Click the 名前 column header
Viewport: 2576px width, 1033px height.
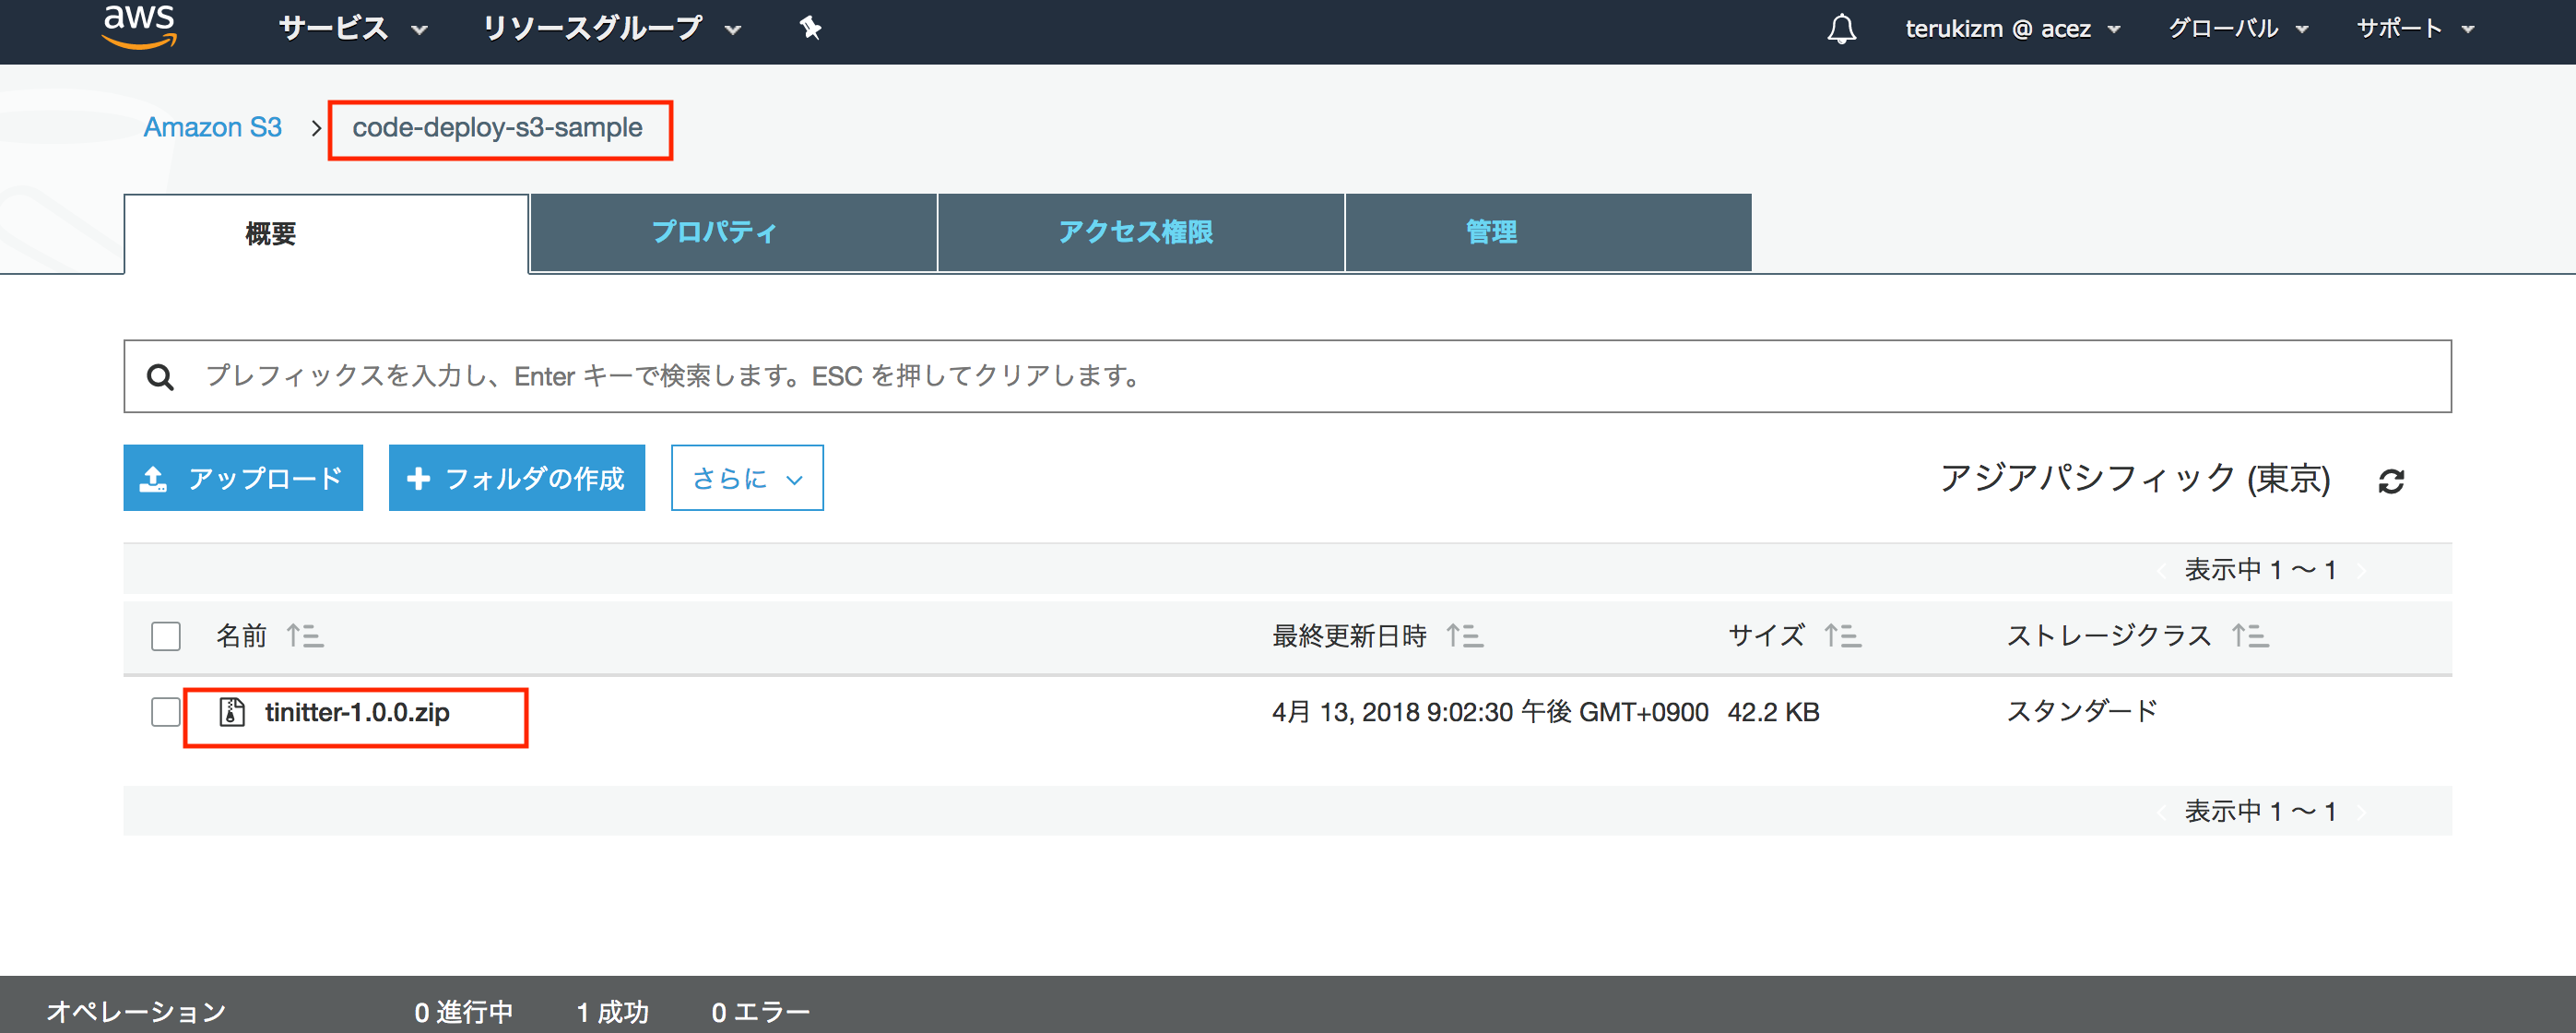(x=241, y=635)
